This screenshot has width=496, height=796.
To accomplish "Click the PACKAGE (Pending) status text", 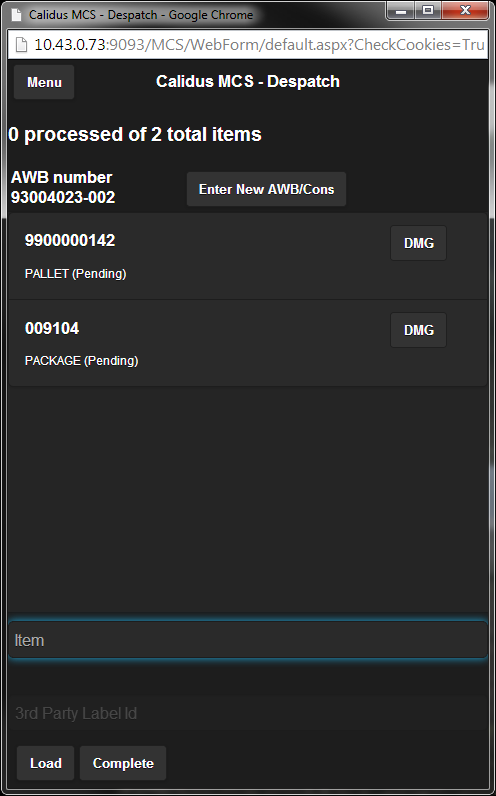I will [82, 360].
